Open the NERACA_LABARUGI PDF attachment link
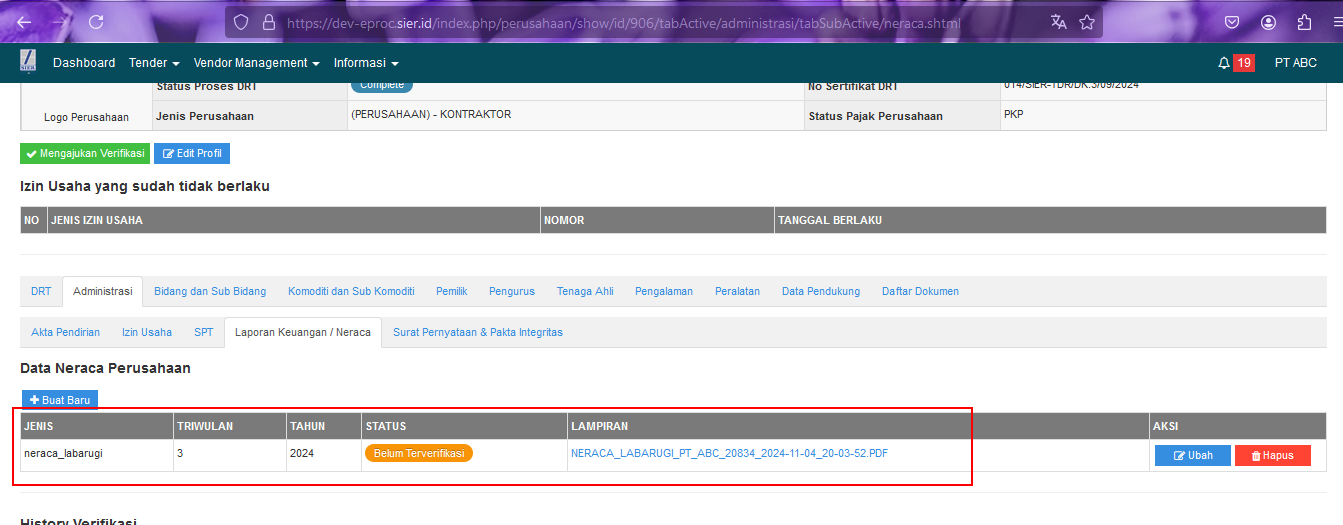 729,453
